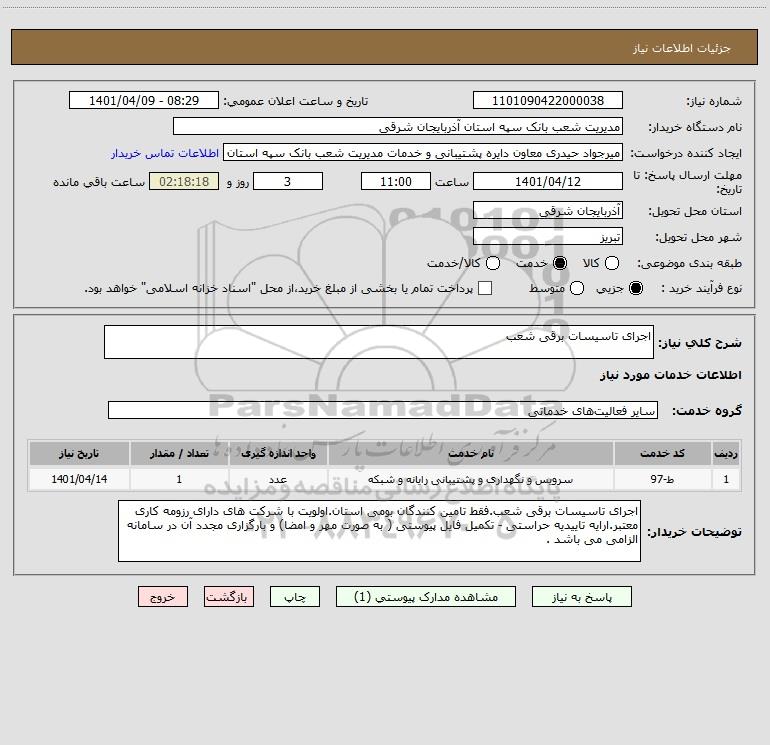The height and width of the screenshot is (745, 770).
Task: Click need date cell 1401/04/14
Action: coord(79,479)
